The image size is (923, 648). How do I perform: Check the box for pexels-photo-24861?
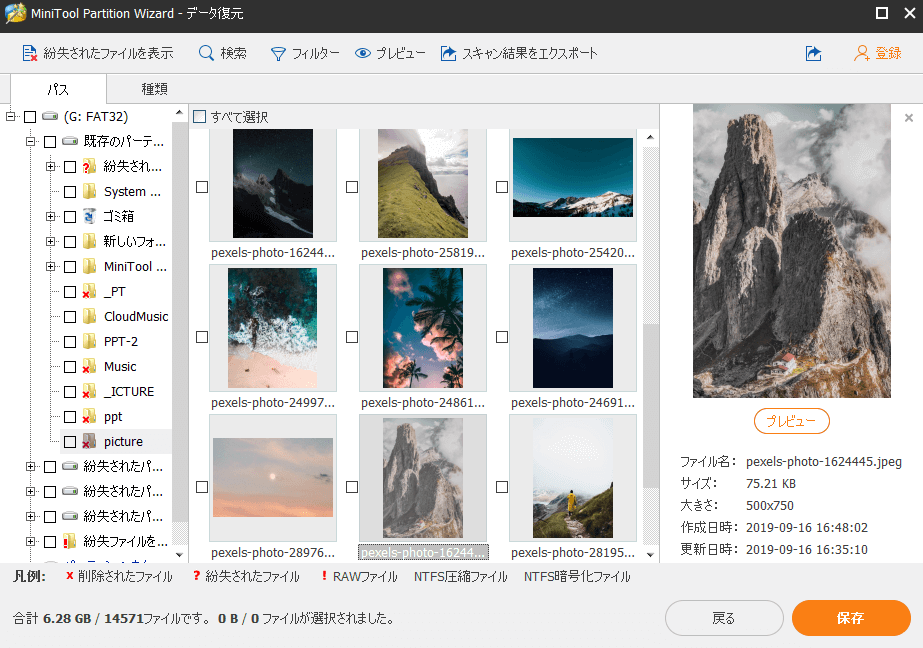coord(352,337)
